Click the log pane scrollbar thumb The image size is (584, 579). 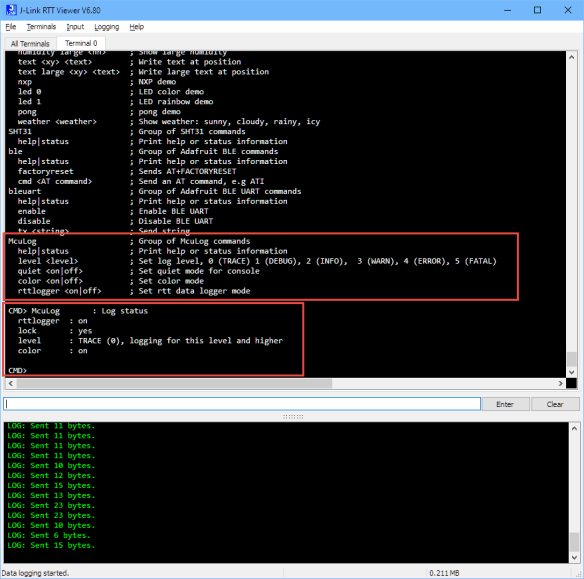(574, 542)
